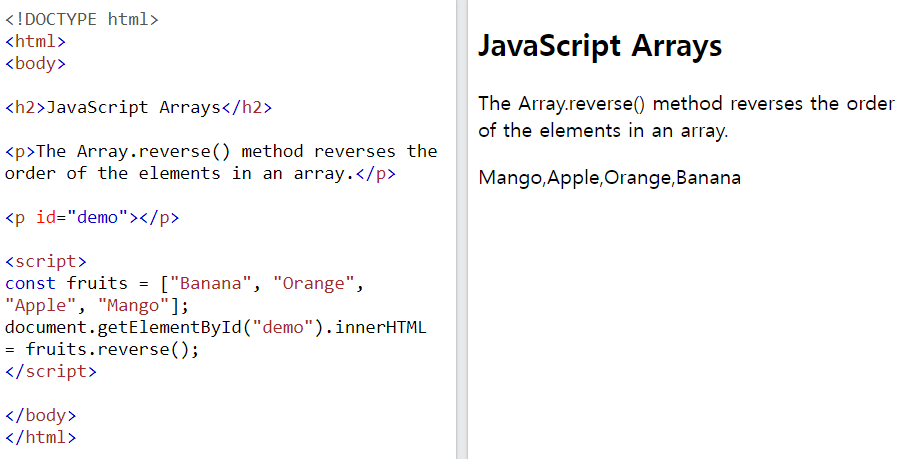
Task: Click result text 'The Array.reverse() method reverses the order'
Action: click(x=686, y=104)
